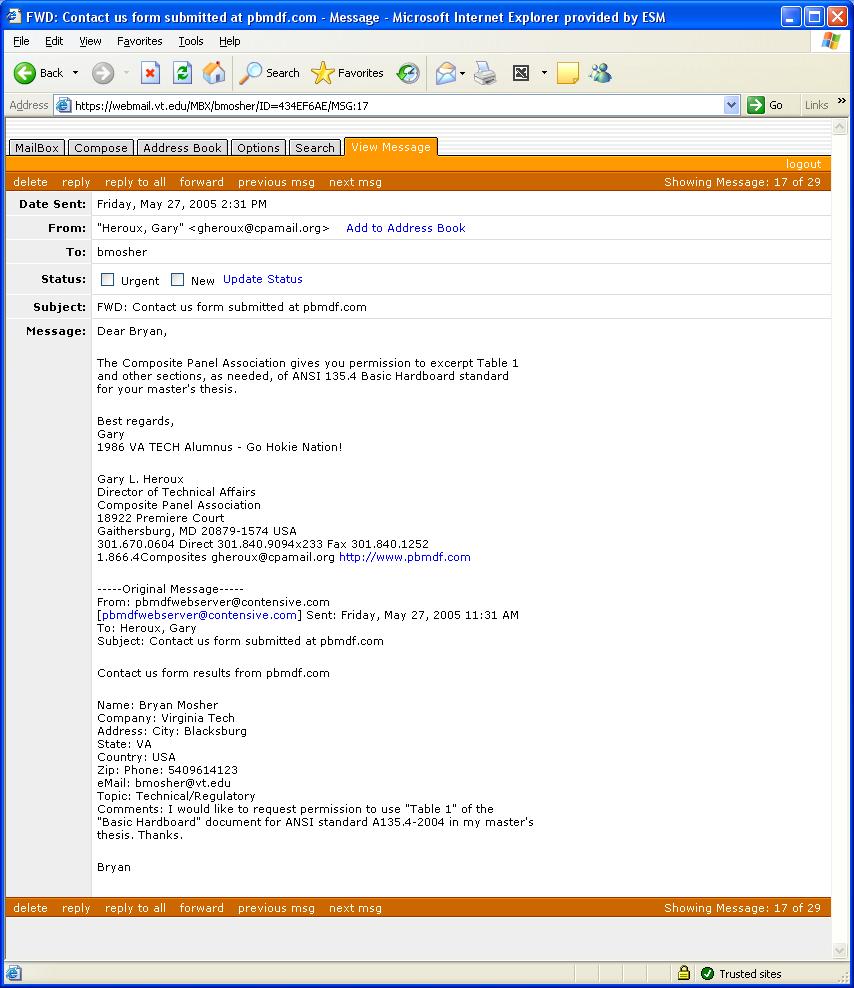Check the Urgent status checkbox
The image size is (854, 988).
pos(108,280)
